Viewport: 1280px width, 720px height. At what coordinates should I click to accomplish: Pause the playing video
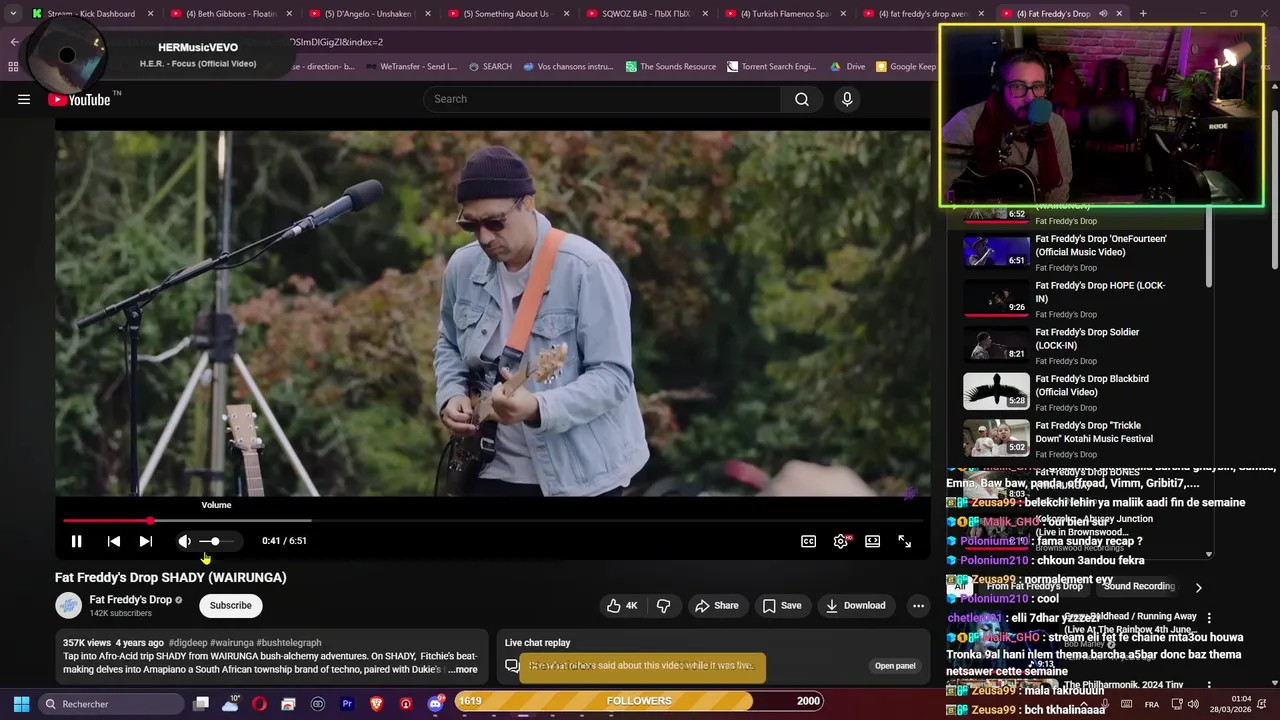coord(76,541)
